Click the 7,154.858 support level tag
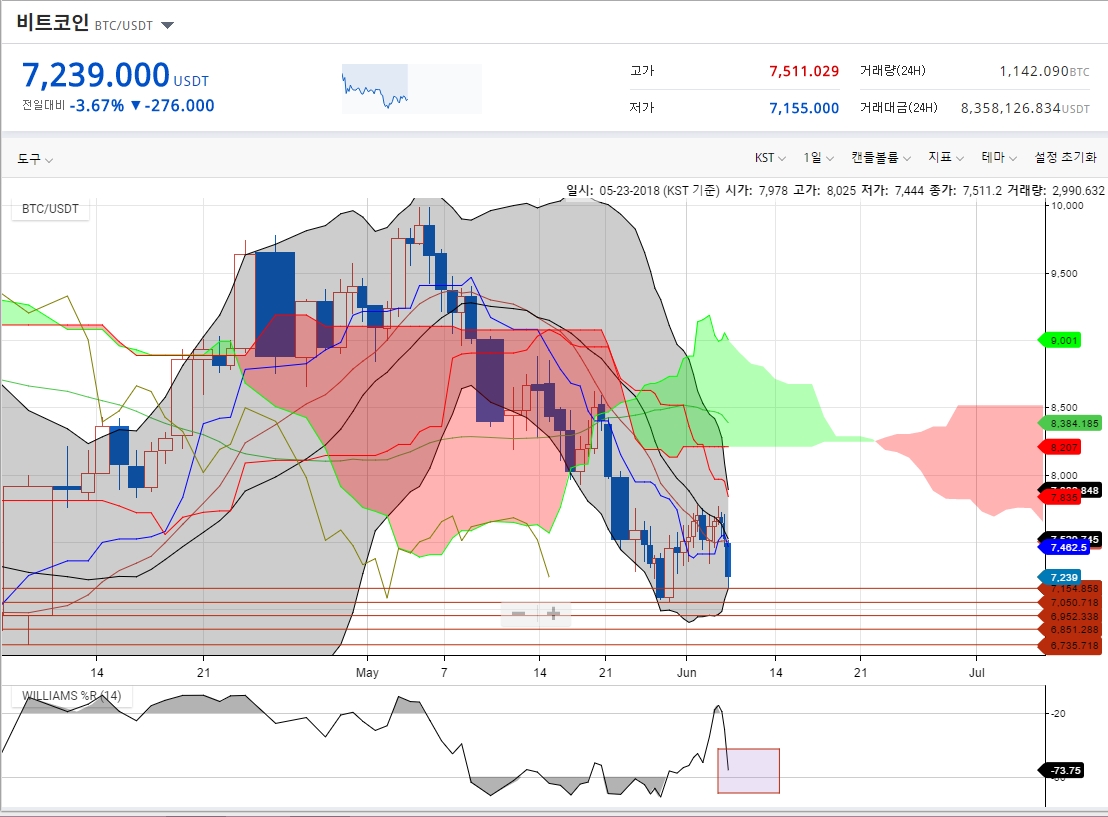Screen dimensions: 1108x817 tap(1070, 589)
